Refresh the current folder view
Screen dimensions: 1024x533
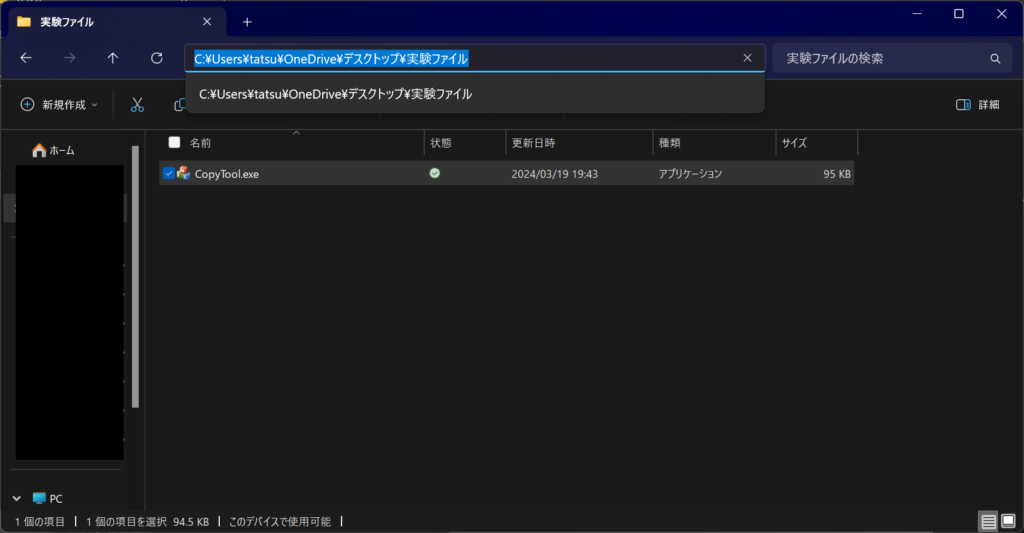click(x=156, y=58)
